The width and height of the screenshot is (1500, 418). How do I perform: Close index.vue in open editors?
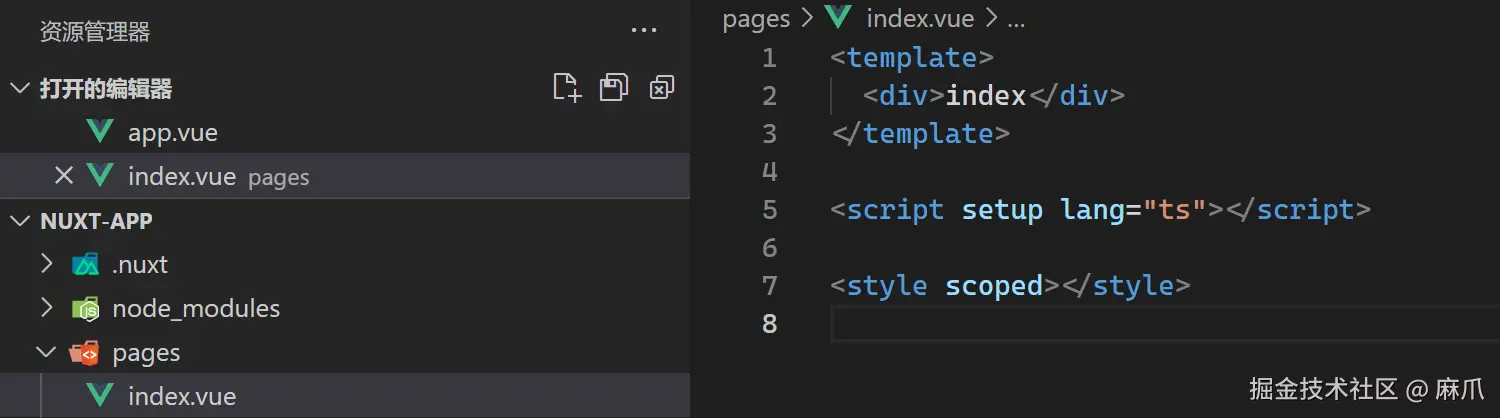coord(63,176)
